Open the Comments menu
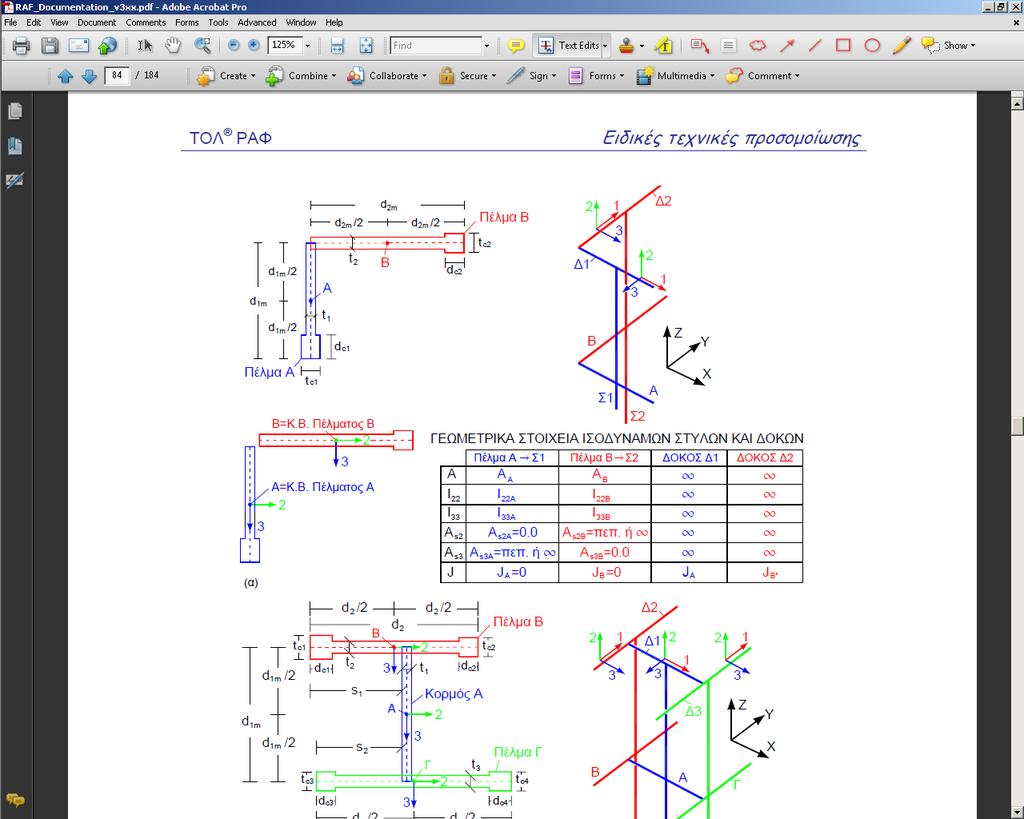This screenshot has height=819, width=1024. [x=146, y=22]
